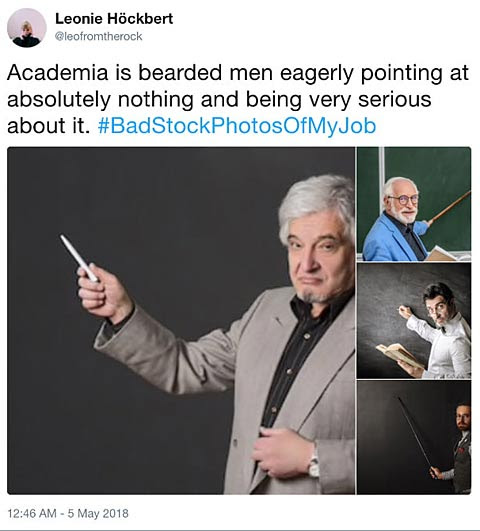
Task: Follow the #BadStockPhotosOfMyJob hashtag
Action: [x=237, y=126]
